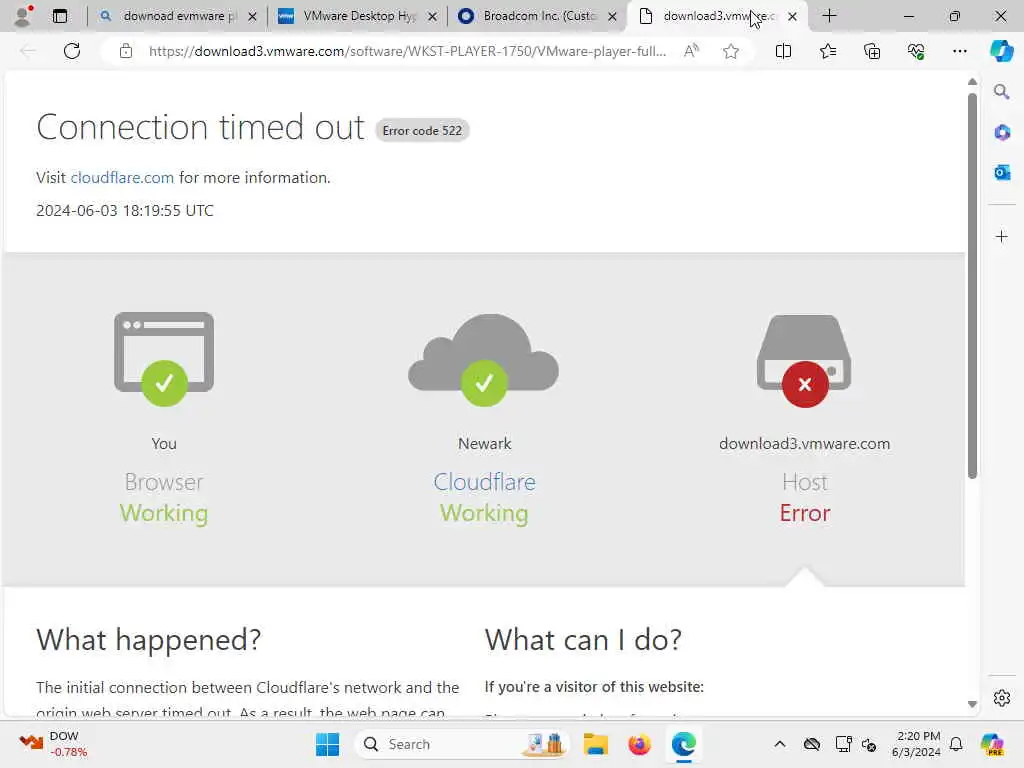Open the cloud sync tray icon
Image resolution: width=1024 pixels, height=768 pixels.
[x=812, y=744]
